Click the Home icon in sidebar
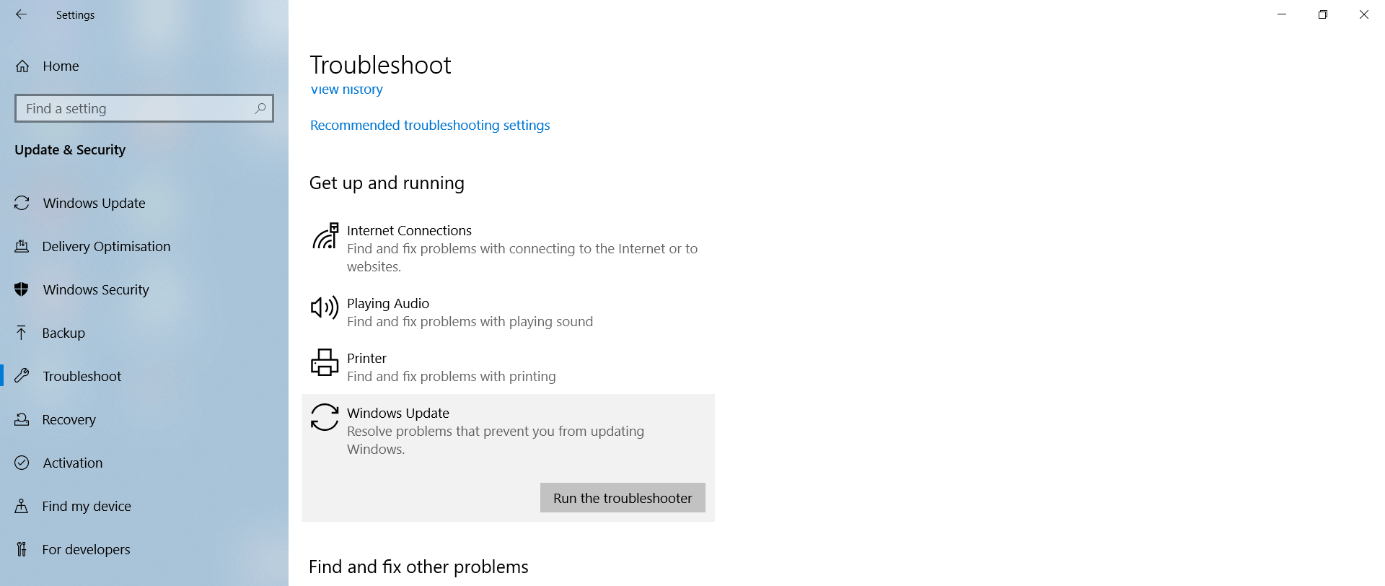Viewport: 1385px width, 586px height. click(x=22, y=66)
